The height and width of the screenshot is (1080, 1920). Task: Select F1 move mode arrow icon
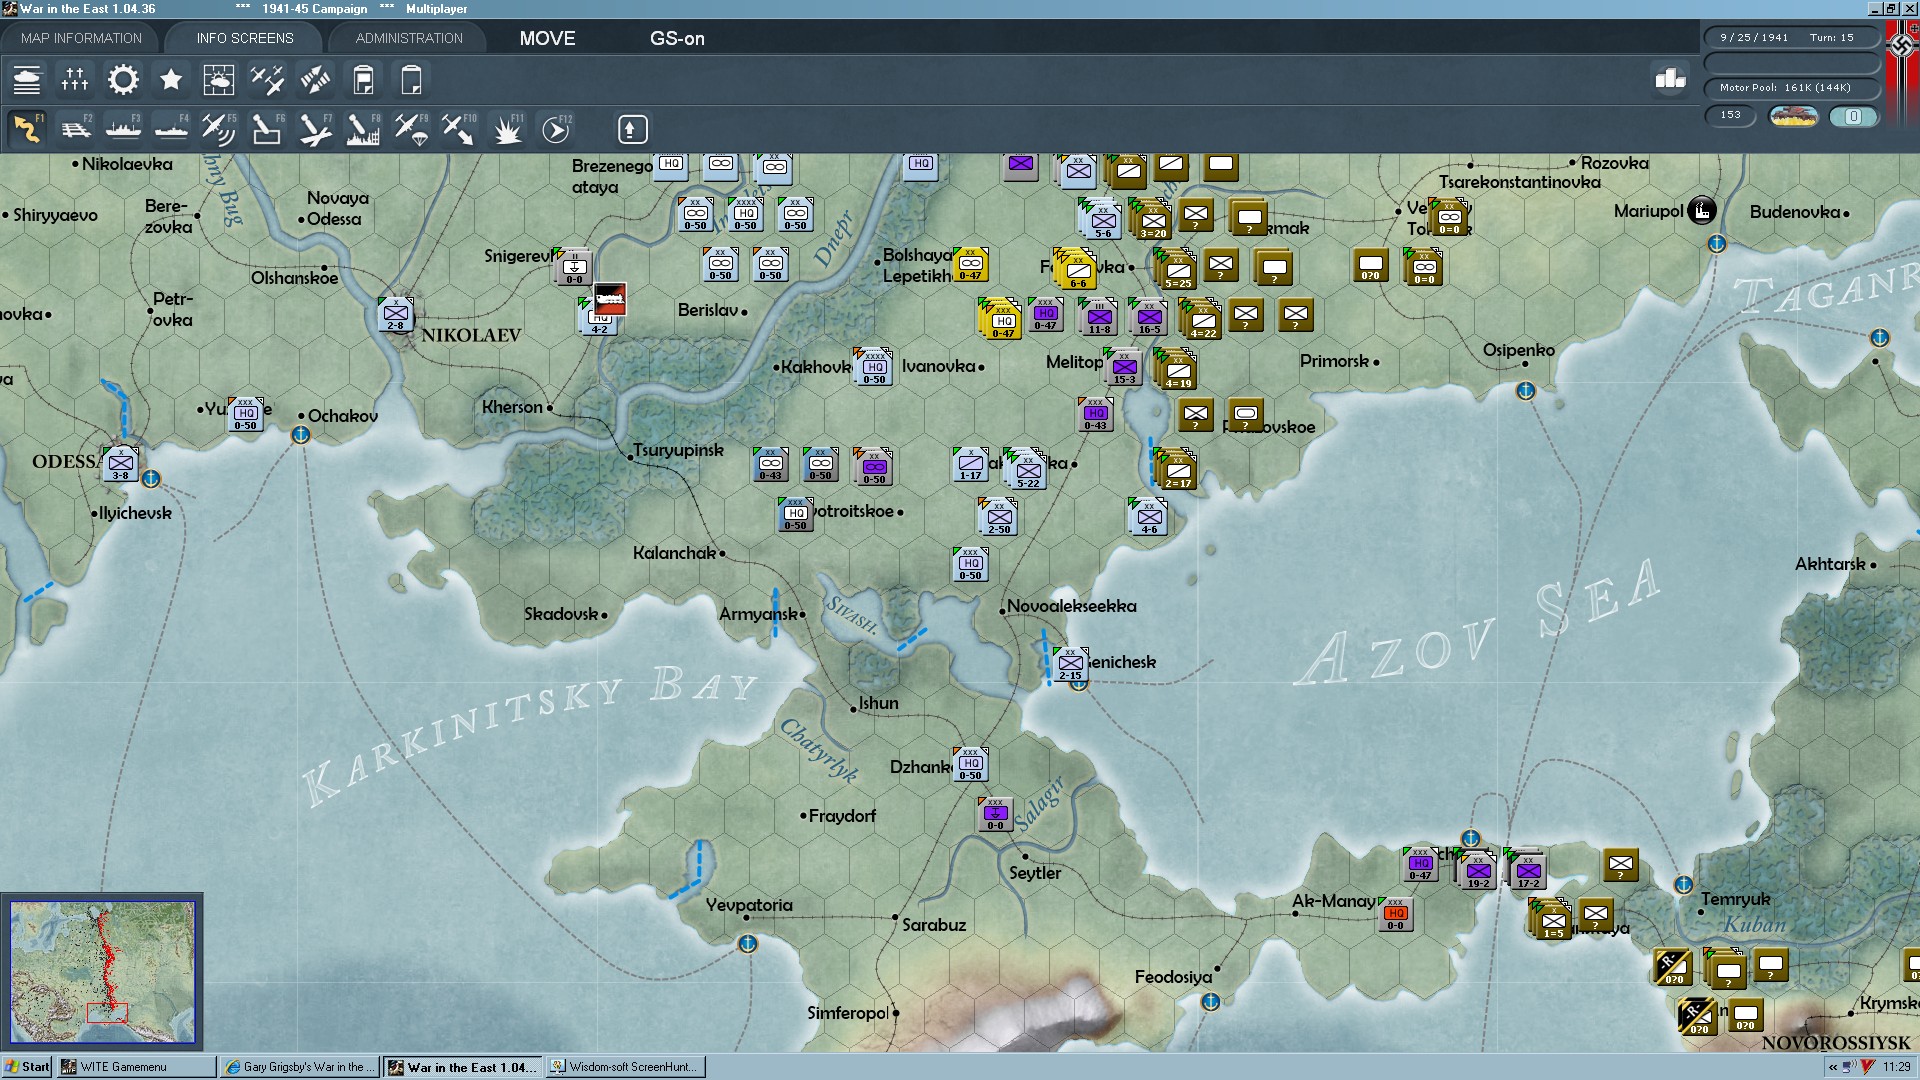point(27,129)
